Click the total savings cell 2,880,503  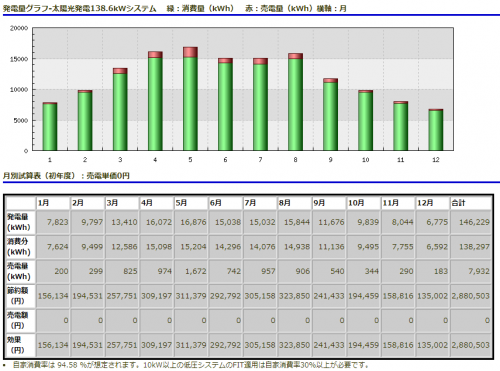(471, 296)
